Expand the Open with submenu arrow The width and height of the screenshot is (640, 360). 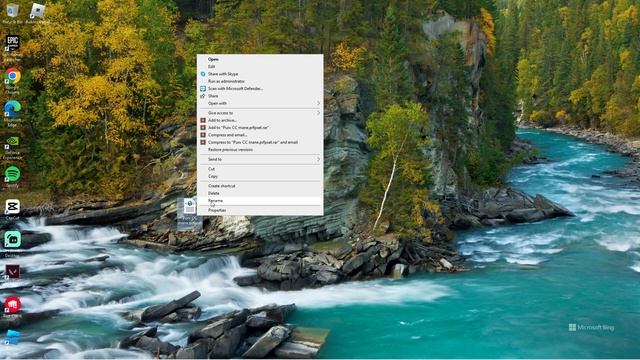pyautogui.click(x=318, y=103)
